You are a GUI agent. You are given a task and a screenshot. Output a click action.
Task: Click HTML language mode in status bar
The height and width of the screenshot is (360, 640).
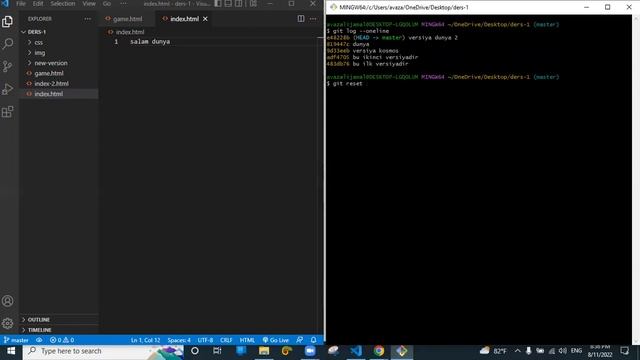pos(247,340)
